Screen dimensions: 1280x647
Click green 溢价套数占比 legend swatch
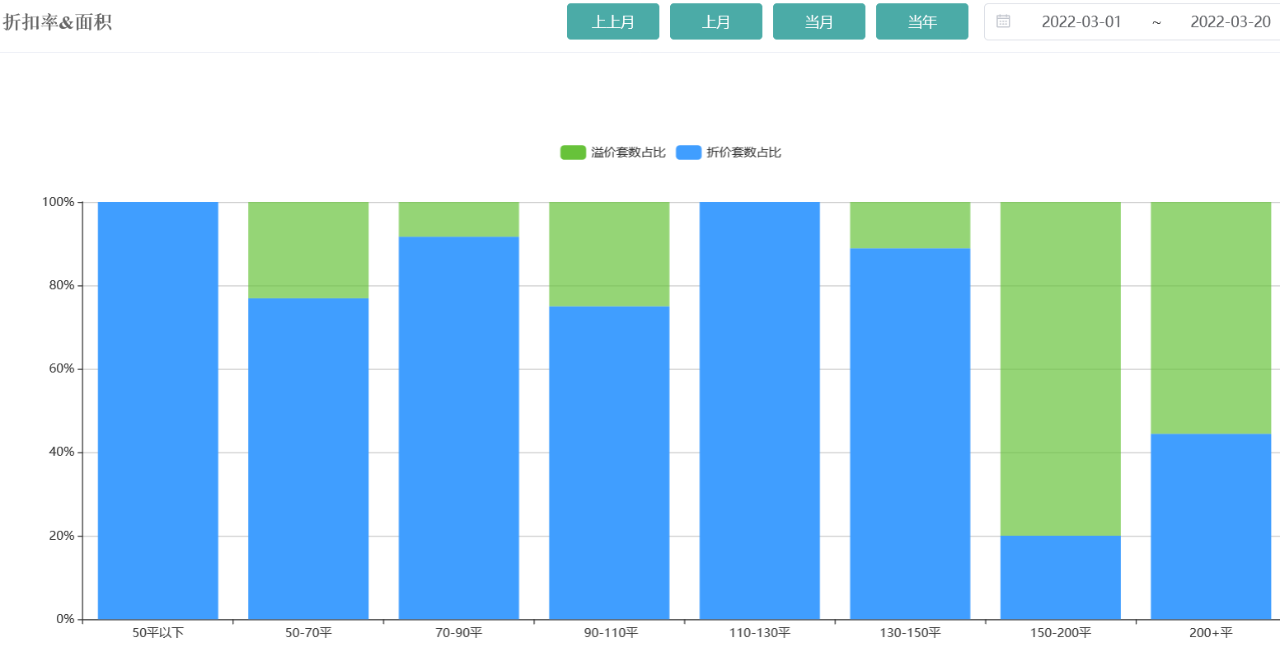(572, 152)
